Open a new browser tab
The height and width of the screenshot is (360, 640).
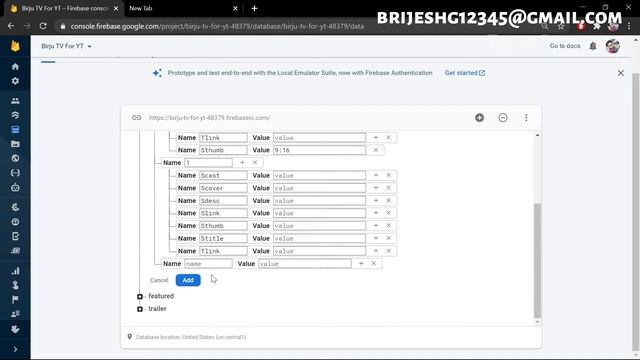pos(254,8)
